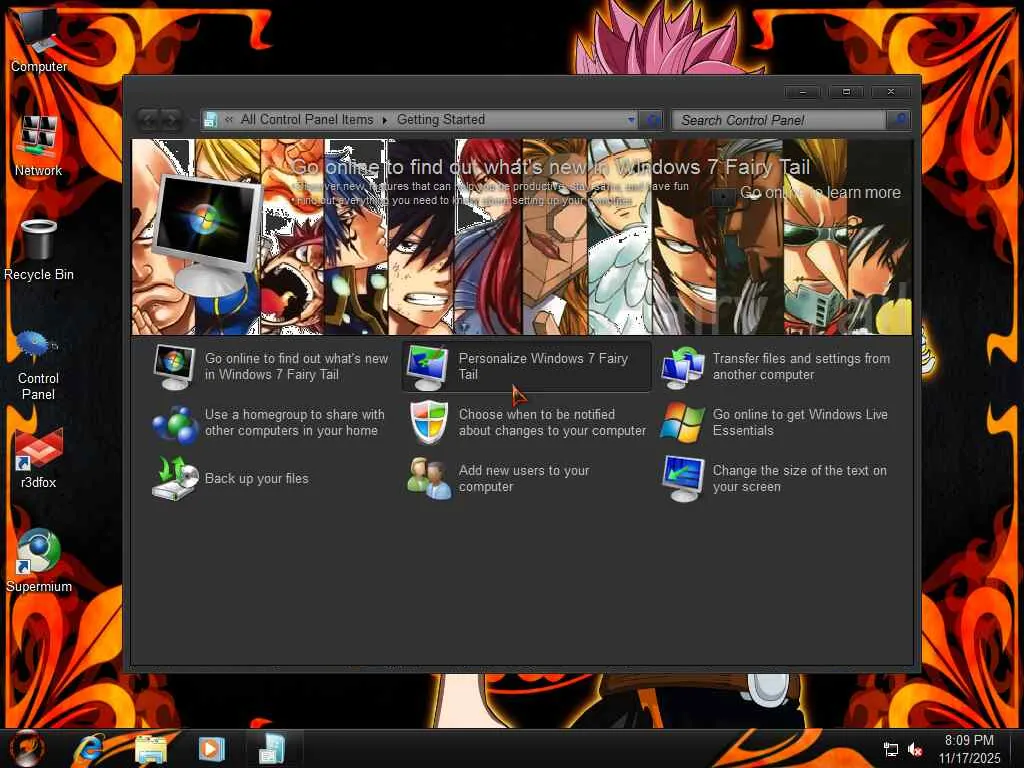Image resolution: width=1024 pixels, height=768 pixels.
Task: Click into the Search Control Panel field
Action: pyautogui.click(x=780, y=120)
